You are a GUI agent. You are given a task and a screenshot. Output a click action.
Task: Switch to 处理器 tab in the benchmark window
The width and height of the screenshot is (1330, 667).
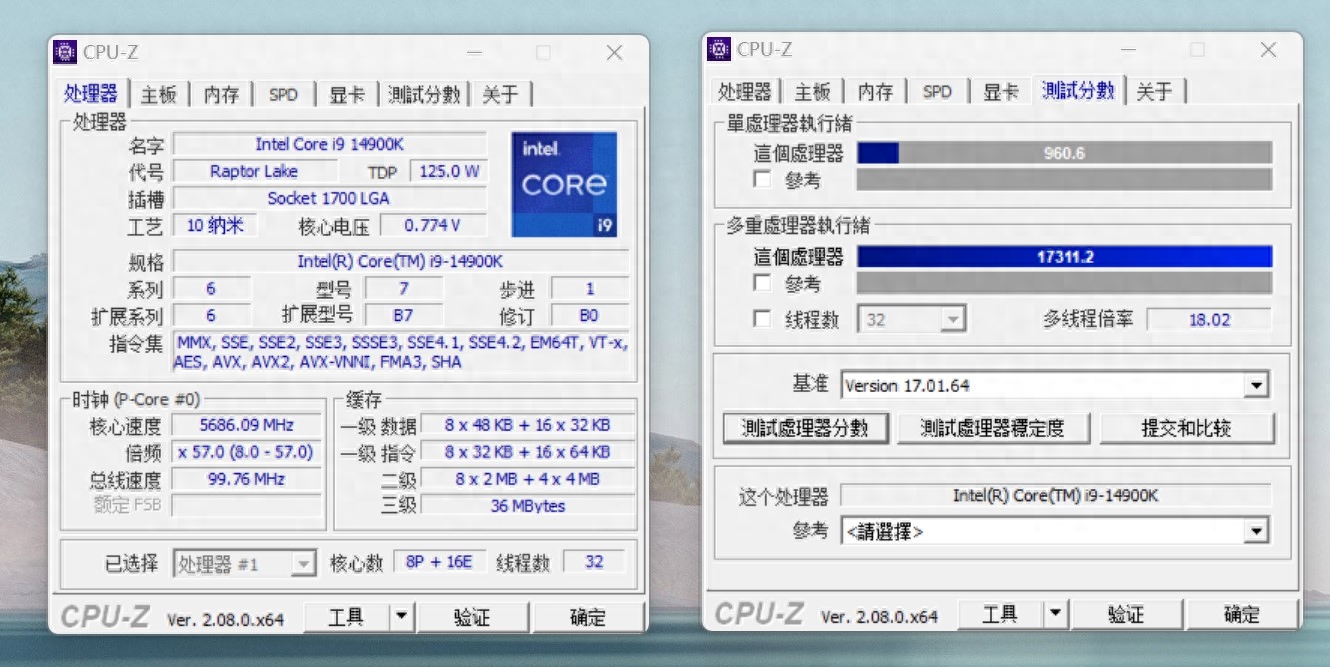(745, 91)
